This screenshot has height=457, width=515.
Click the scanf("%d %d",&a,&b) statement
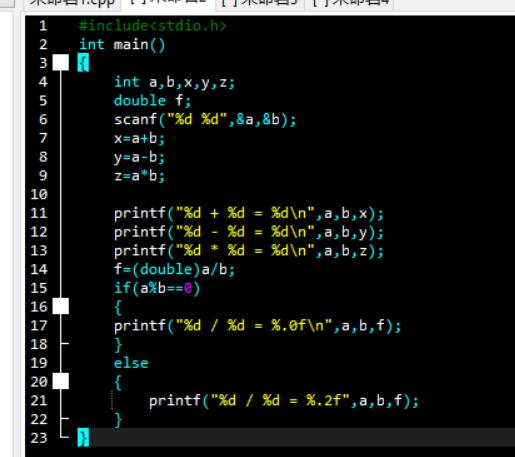[205, 119]
